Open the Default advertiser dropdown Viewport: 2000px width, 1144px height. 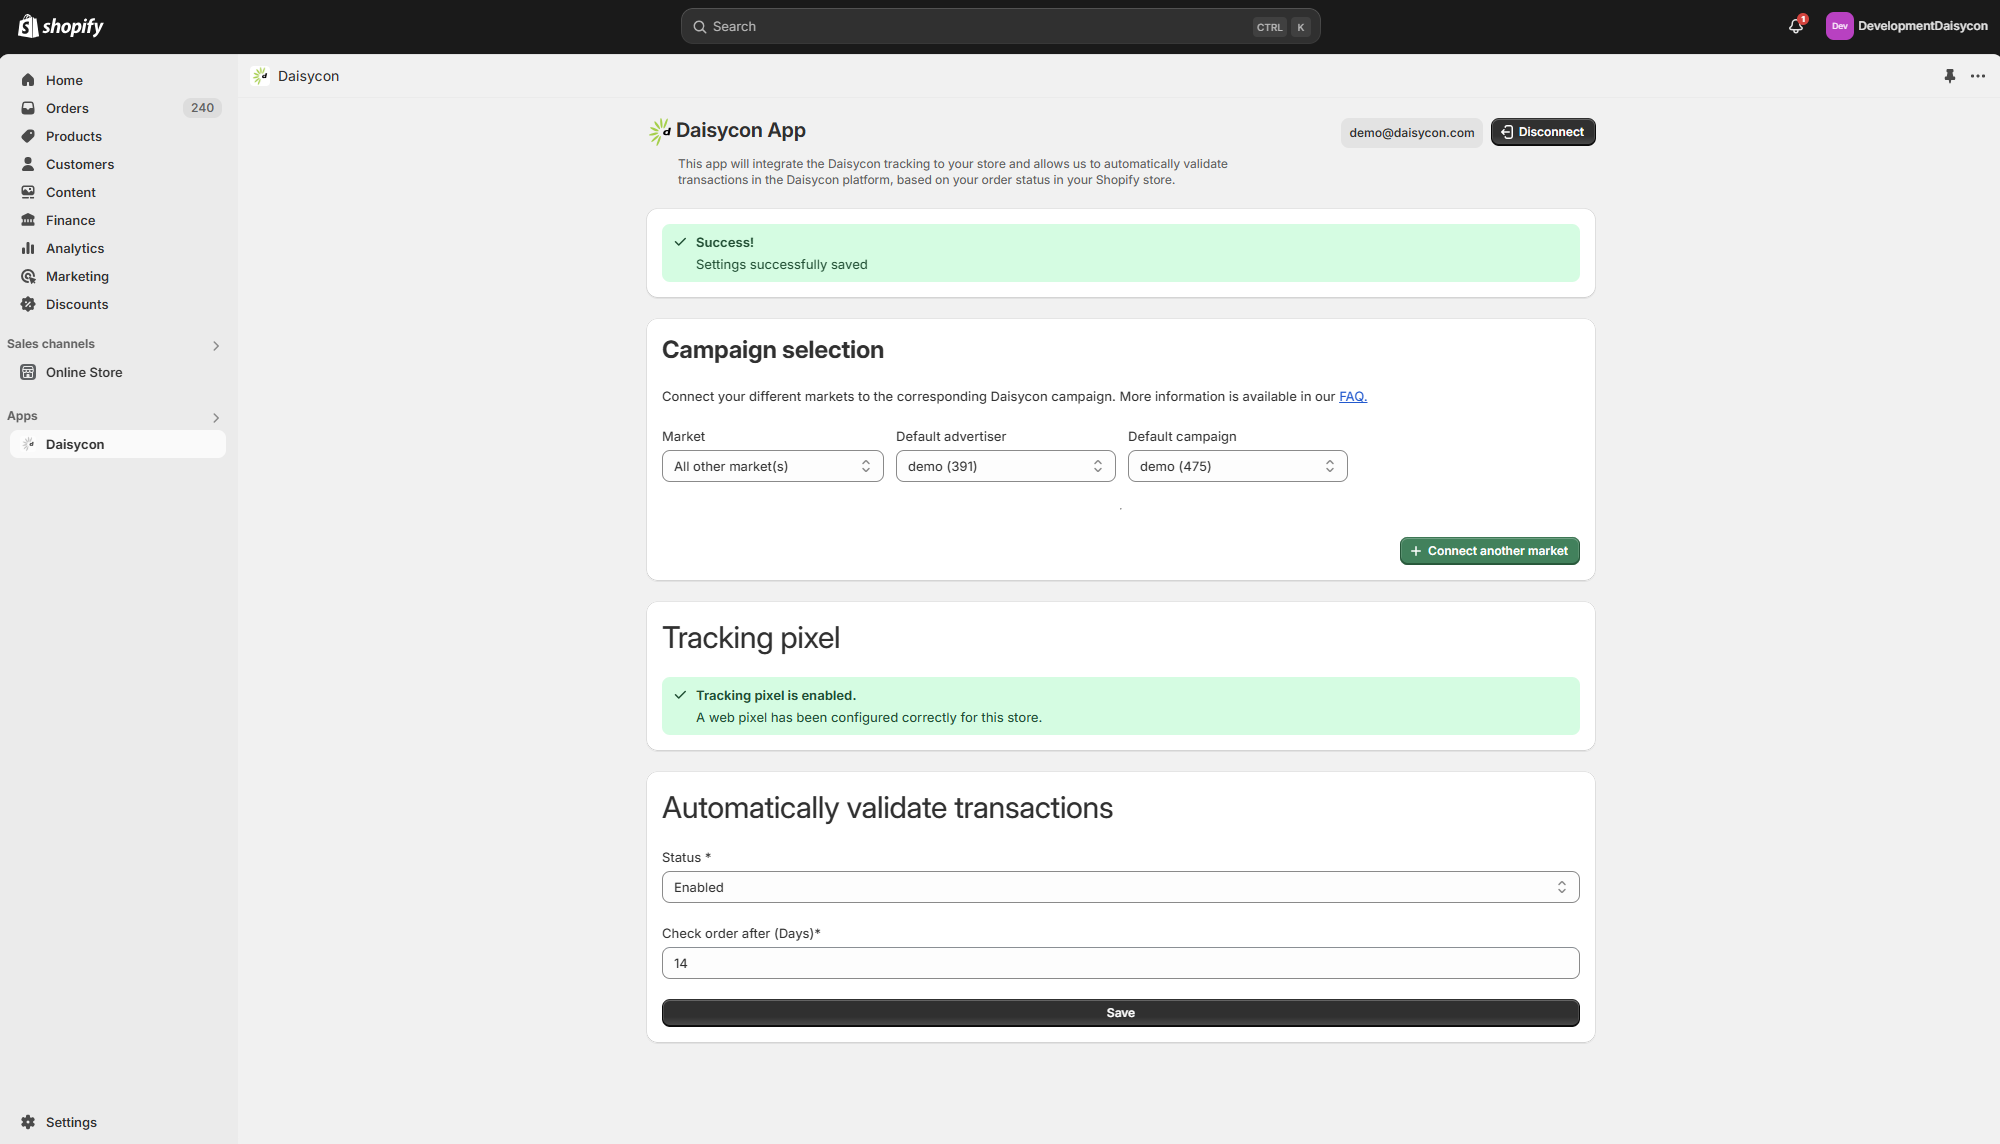pyautogui.click(x=1005, y=466)
